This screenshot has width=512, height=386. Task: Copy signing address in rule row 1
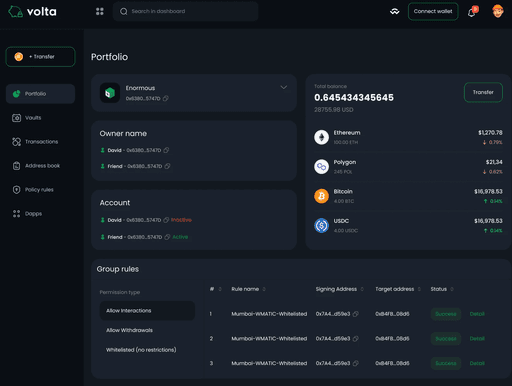[x=356, y=314]
